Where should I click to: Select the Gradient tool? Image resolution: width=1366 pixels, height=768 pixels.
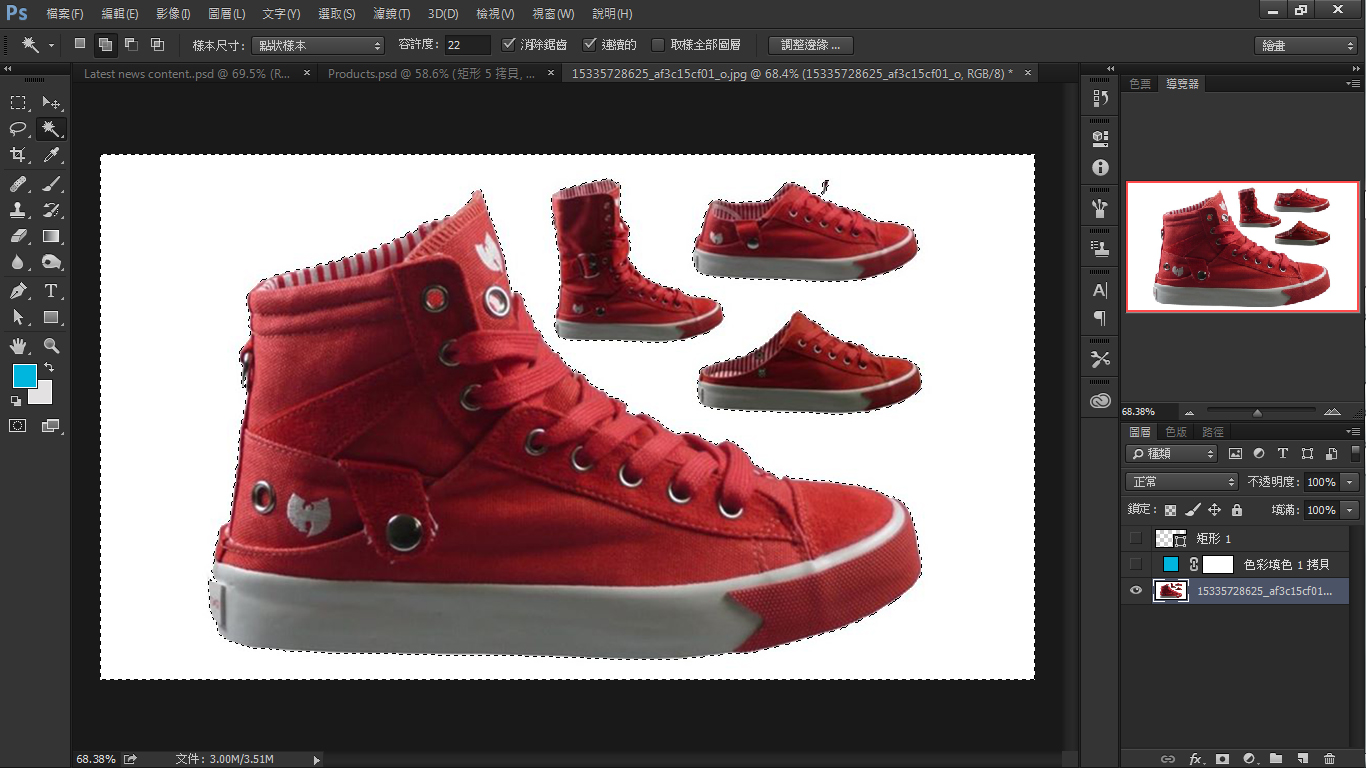[x=51, y=236]
